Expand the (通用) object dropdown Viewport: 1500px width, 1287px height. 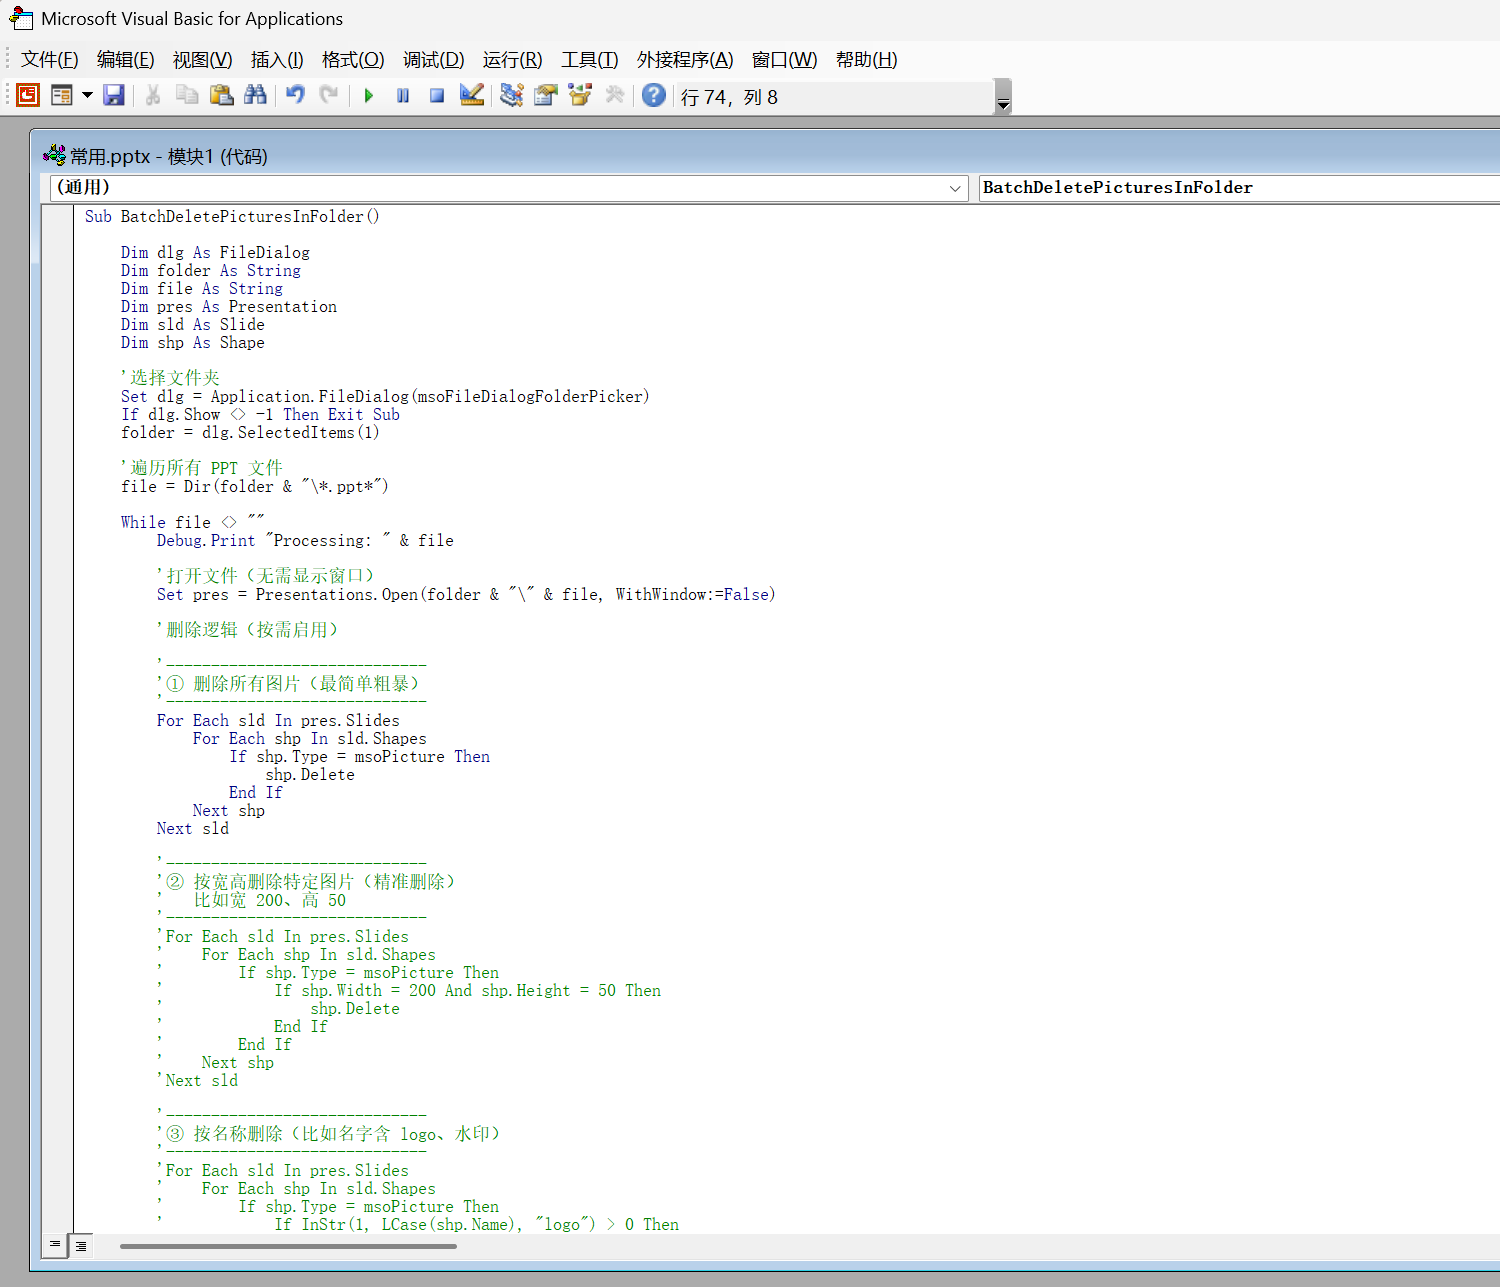point(955,188)
